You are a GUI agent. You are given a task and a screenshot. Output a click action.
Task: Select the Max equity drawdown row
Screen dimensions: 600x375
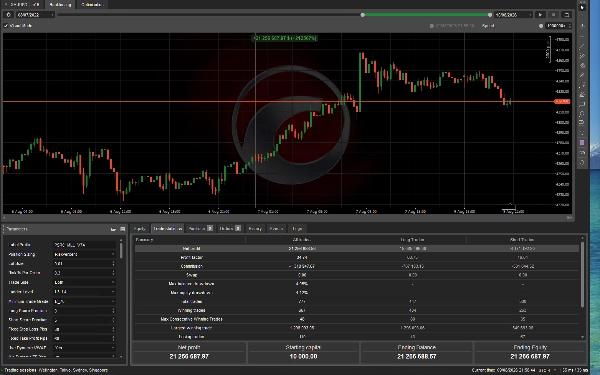(x=357, y=293)
